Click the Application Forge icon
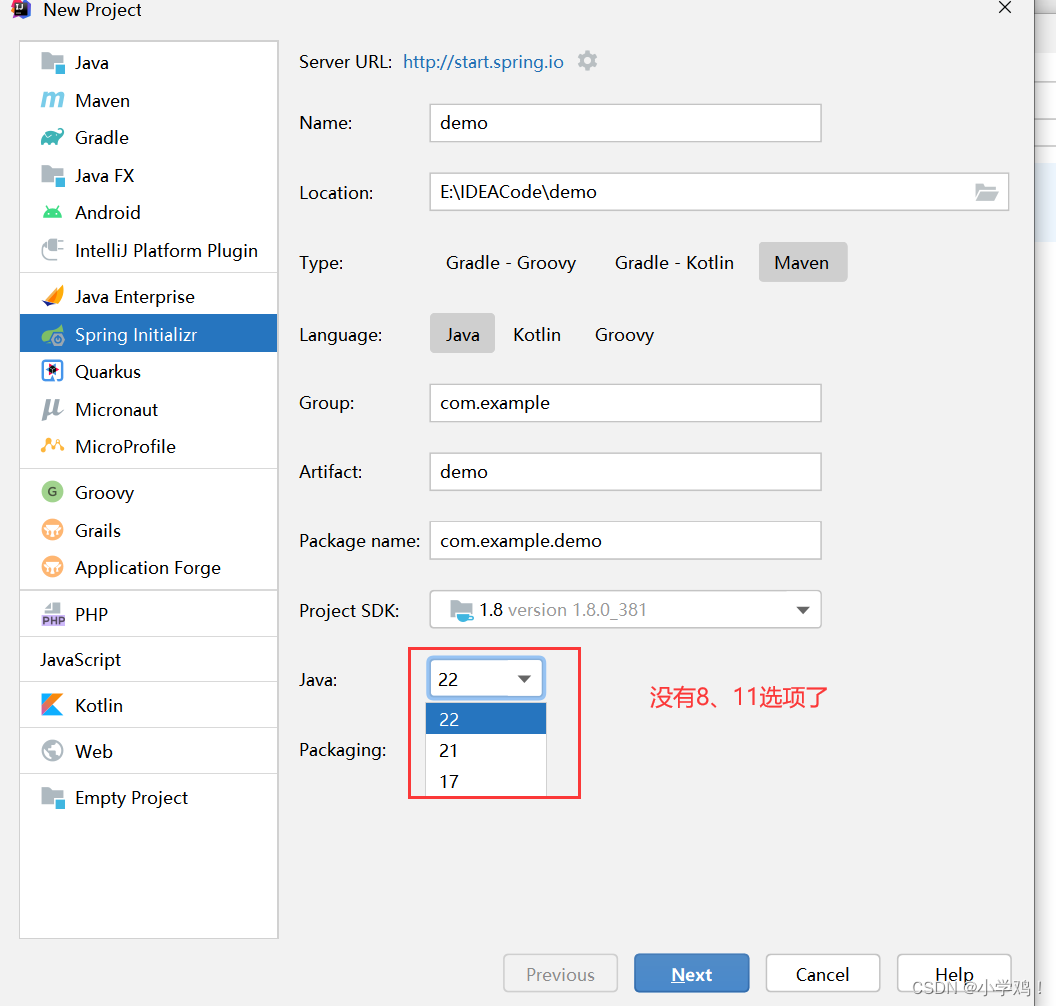This screenshot has width=1056, height=1006. coord(53,568)
